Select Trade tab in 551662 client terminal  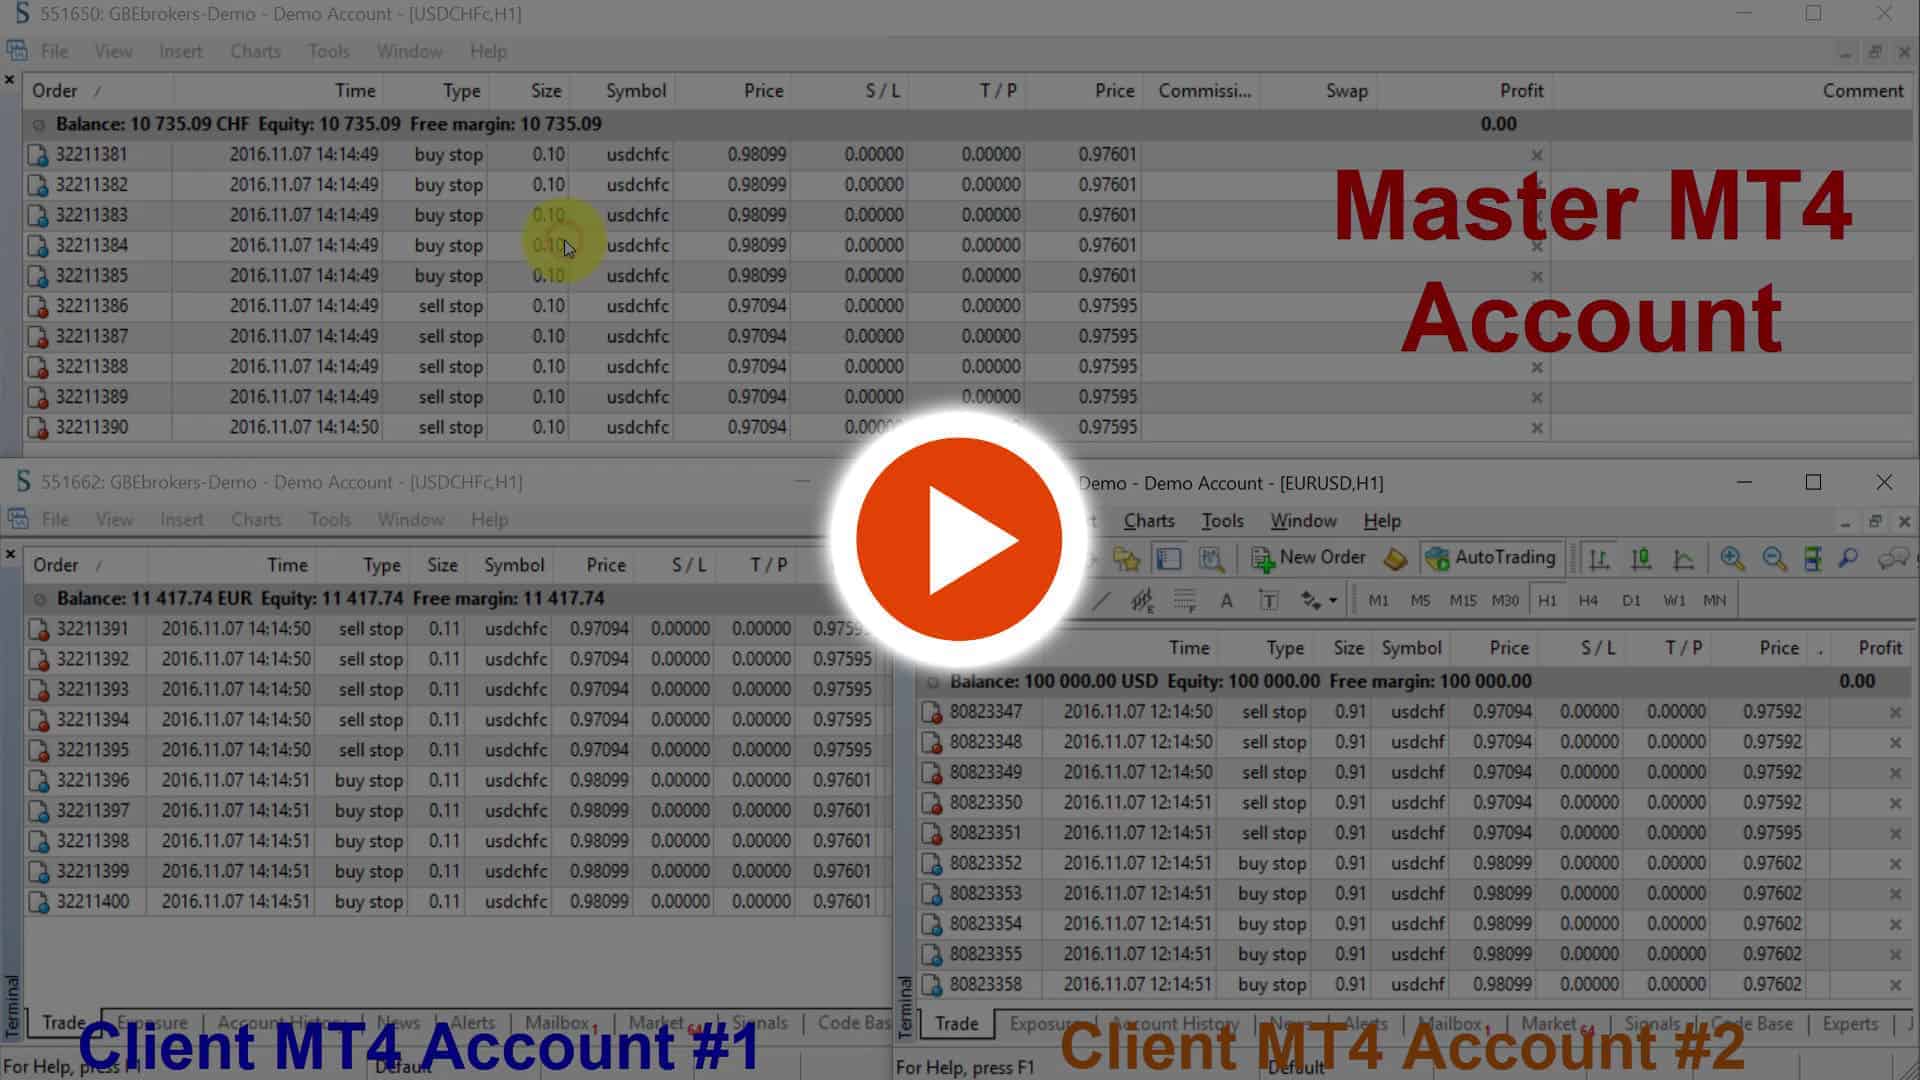pyautogui.click(x=63, y=1022)
